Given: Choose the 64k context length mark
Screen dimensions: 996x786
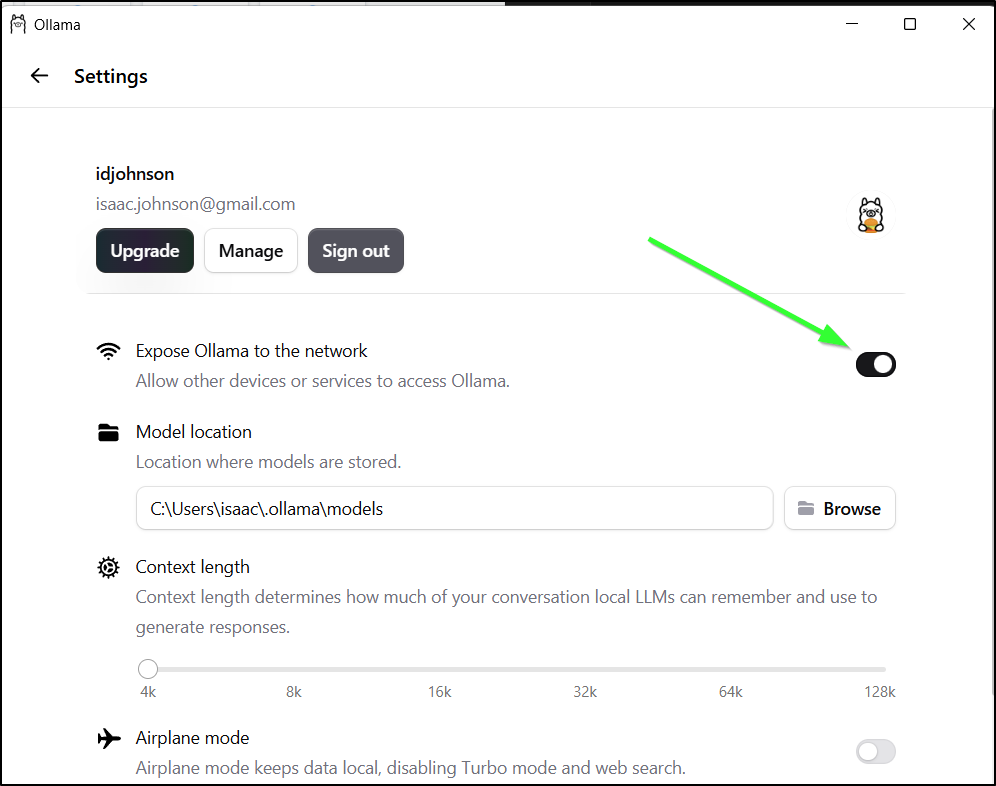Looking at the screenshot, I should point(730,692).
